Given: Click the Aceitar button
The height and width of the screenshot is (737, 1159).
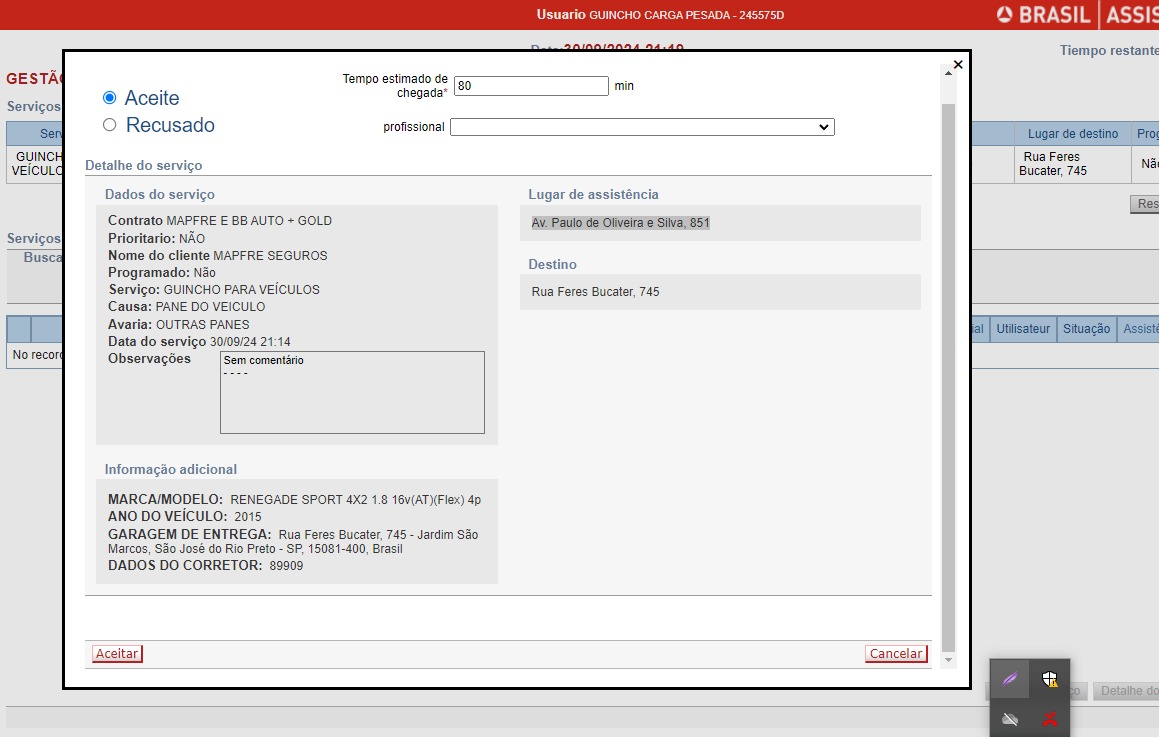Looking at the screenshot, I should point(117,654).
